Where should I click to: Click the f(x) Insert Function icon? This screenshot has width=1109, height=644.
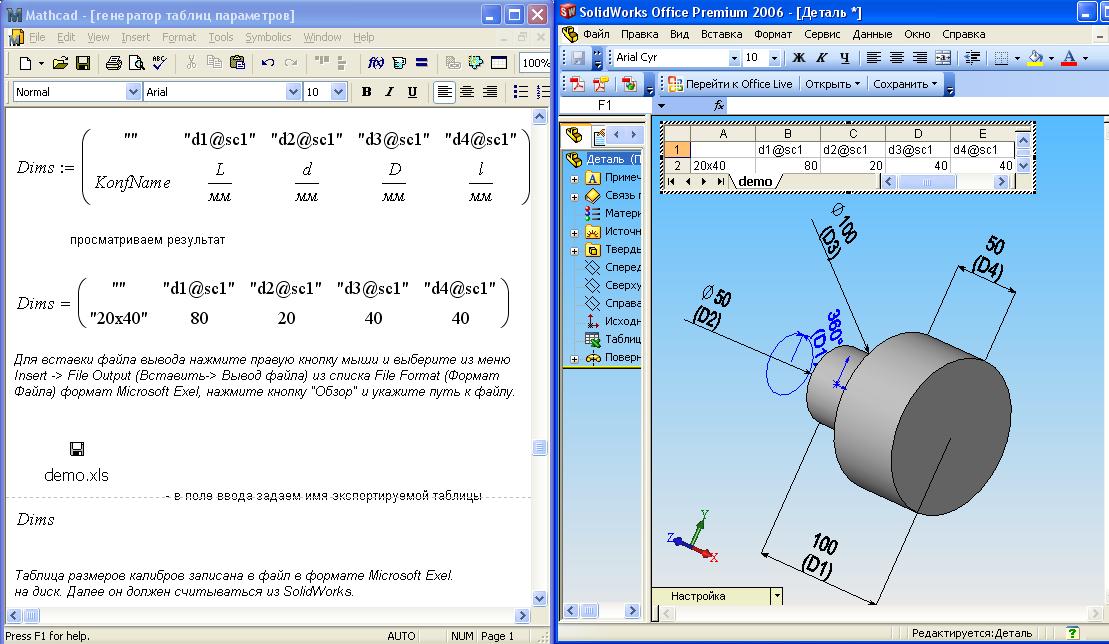tap(376, 63)
